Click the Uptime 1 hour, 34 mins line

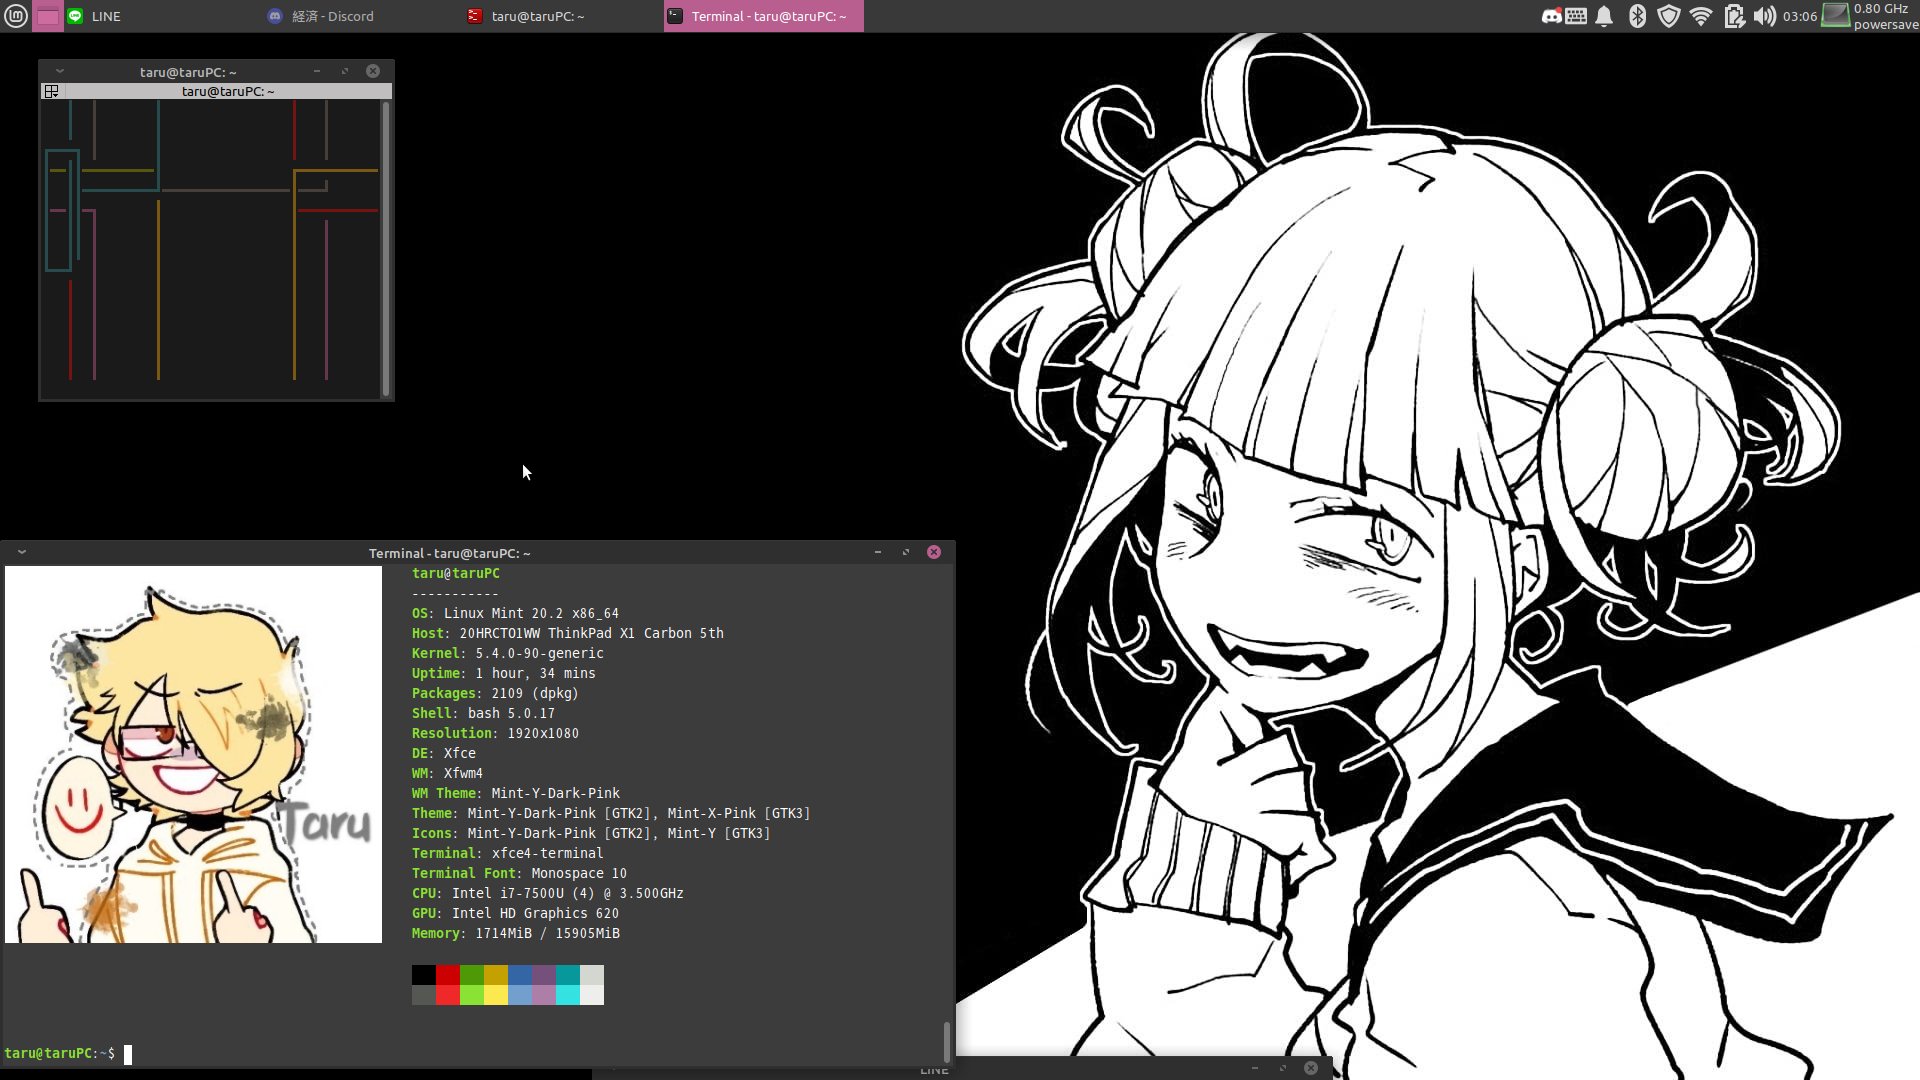point(504,673)
